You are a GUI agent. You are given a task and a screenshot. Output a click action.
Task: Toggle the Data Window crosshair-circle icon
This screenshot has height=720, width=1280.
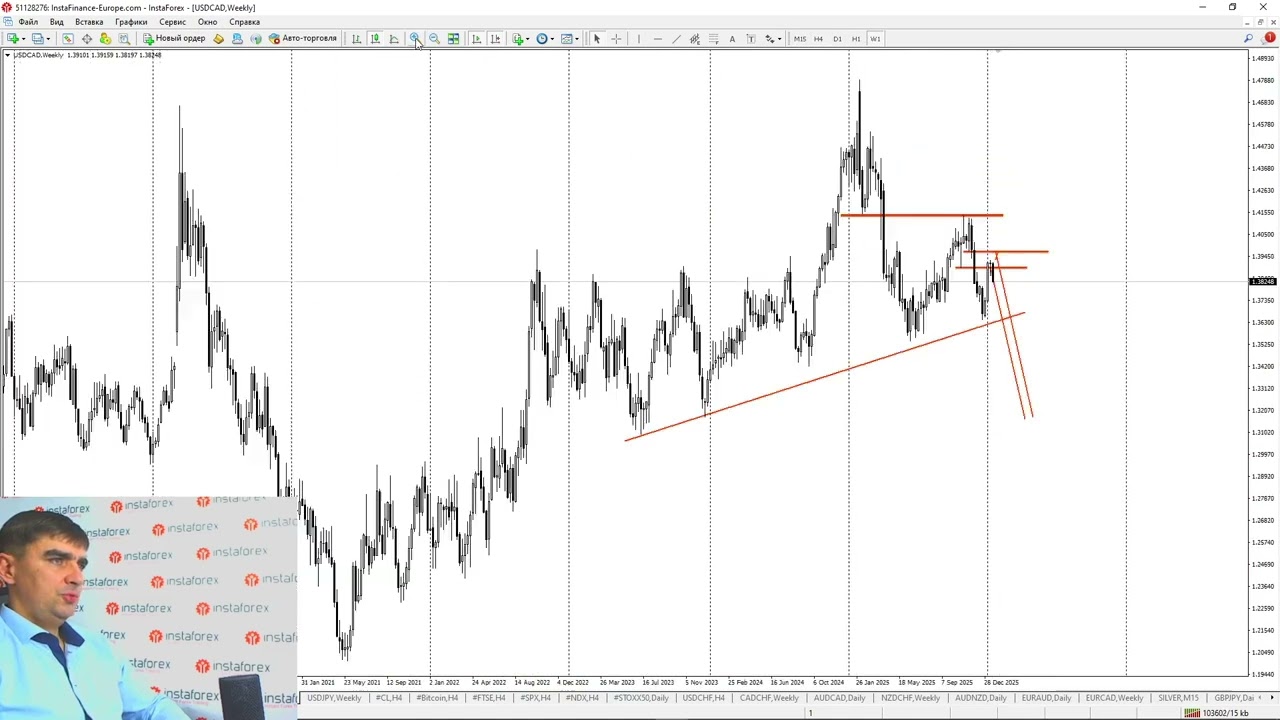click(x=87, y=39)
